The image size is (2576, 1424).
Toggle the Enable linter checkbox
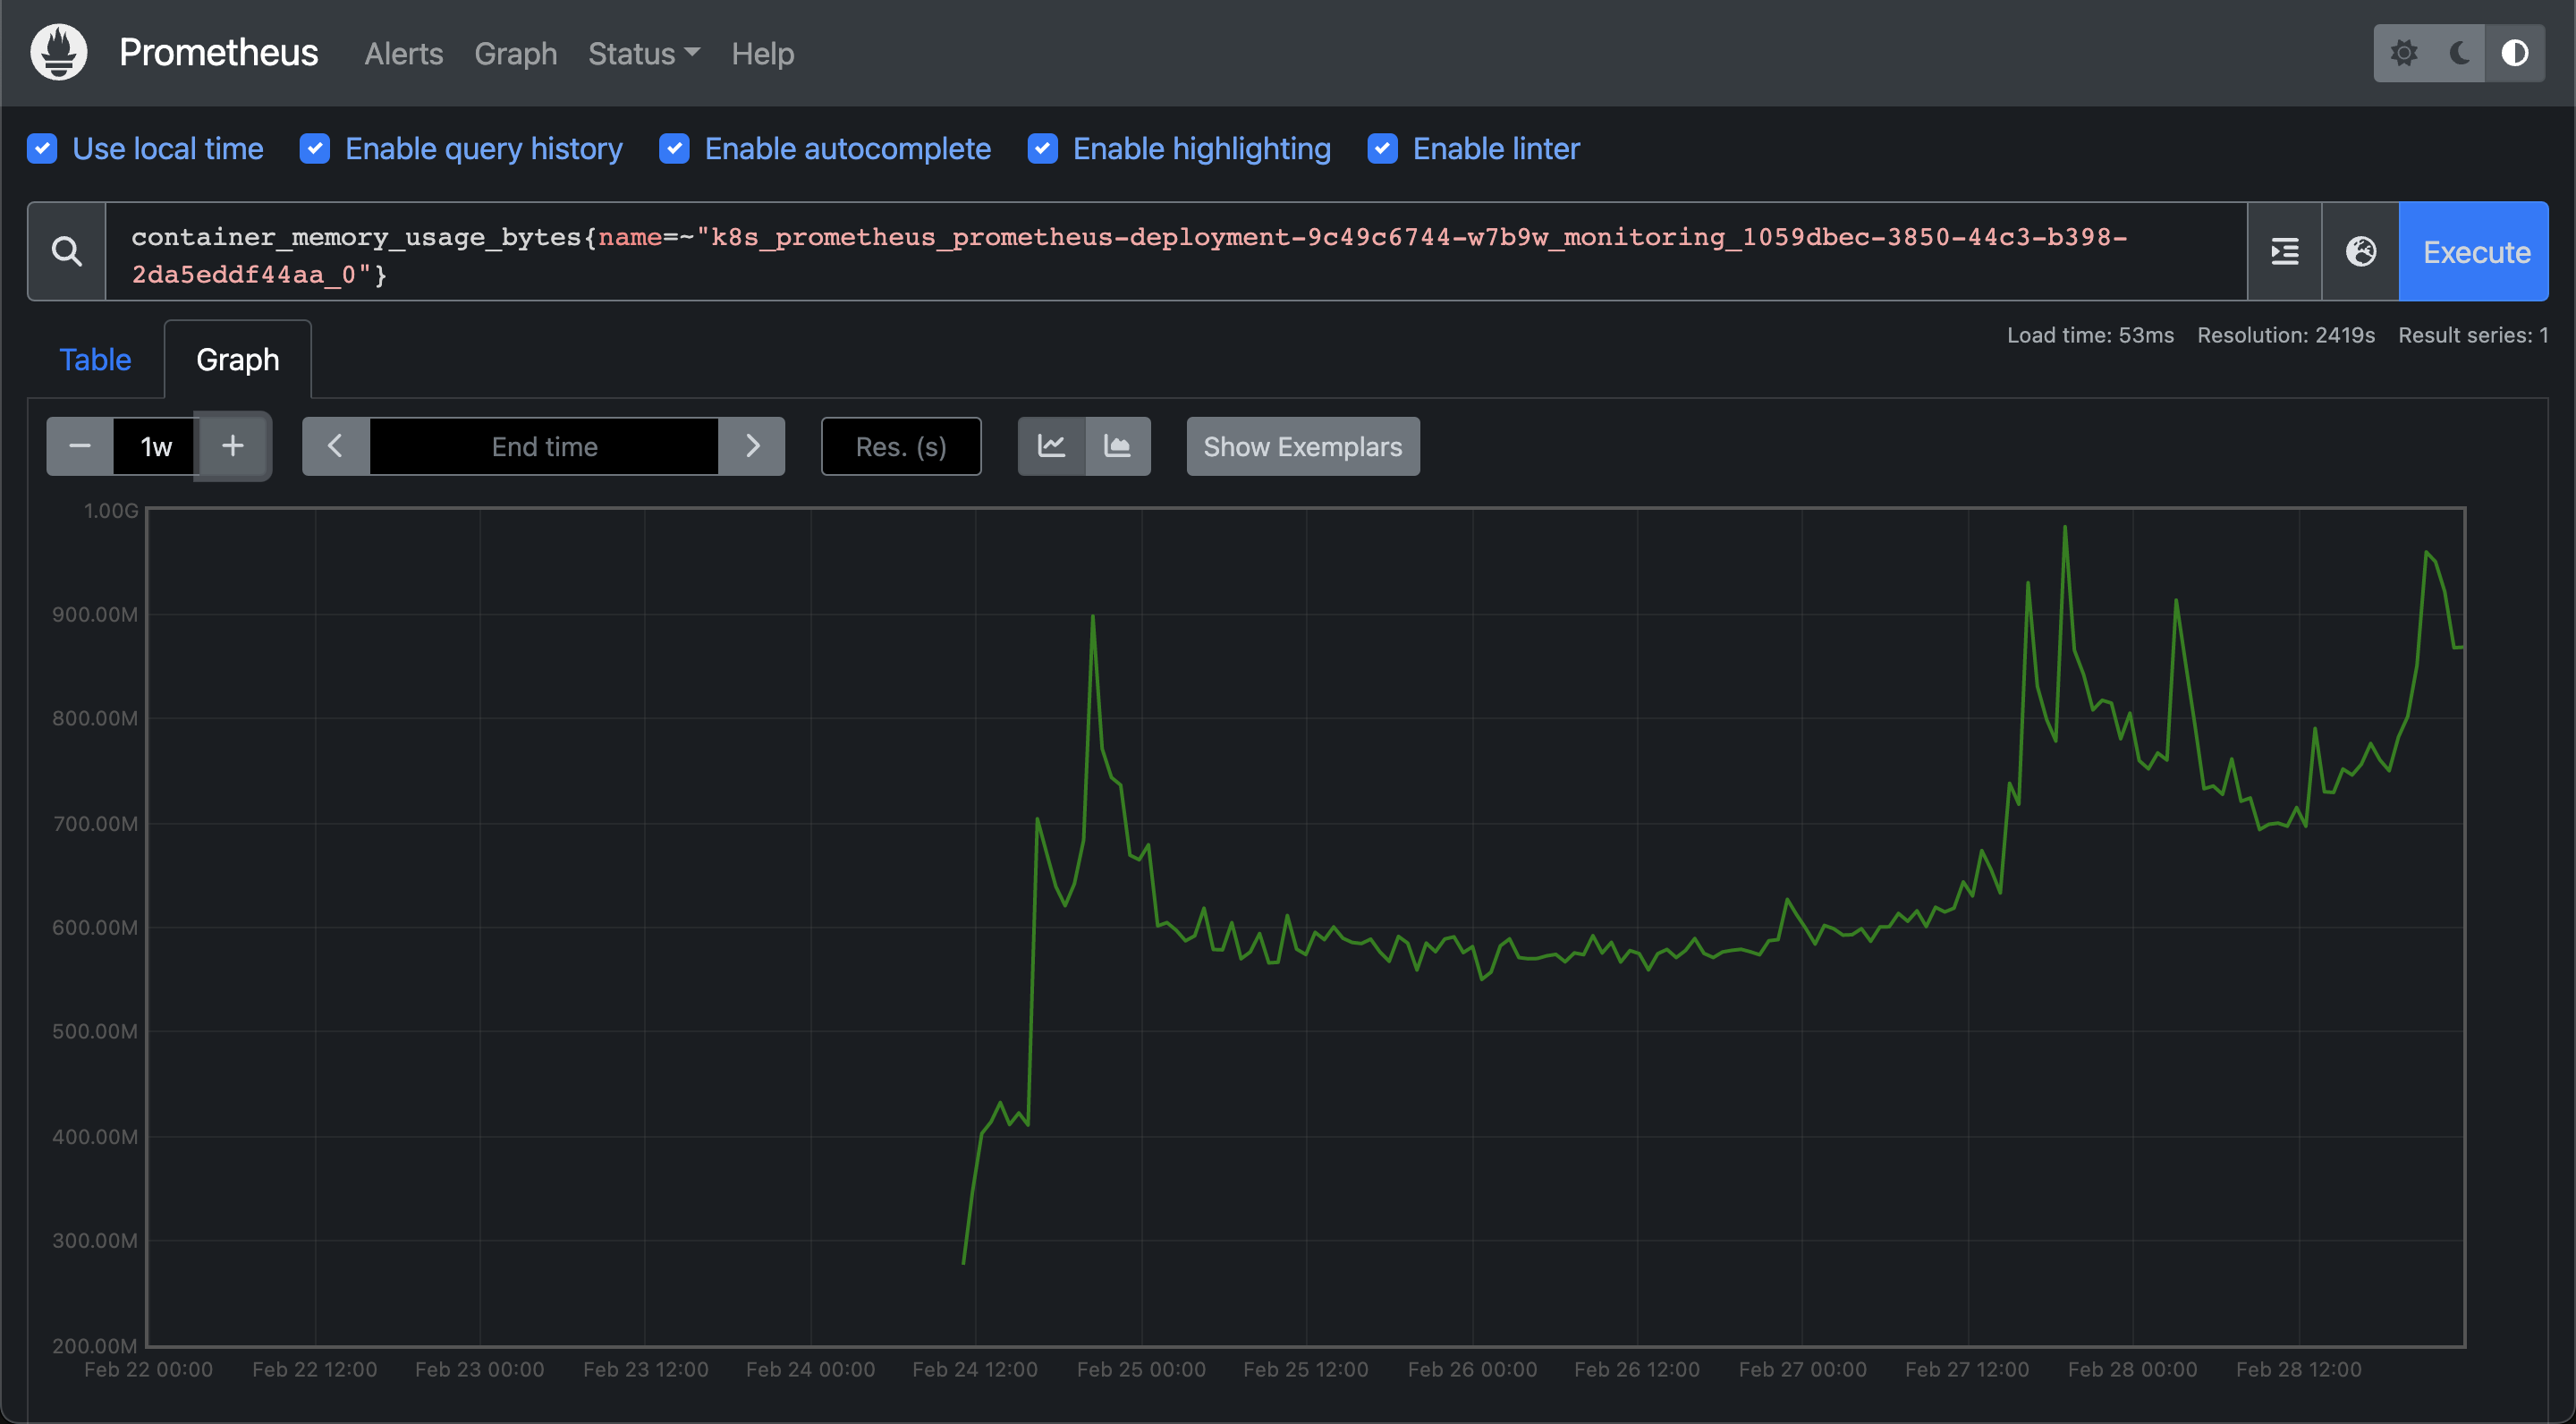tap(1382, 148)
